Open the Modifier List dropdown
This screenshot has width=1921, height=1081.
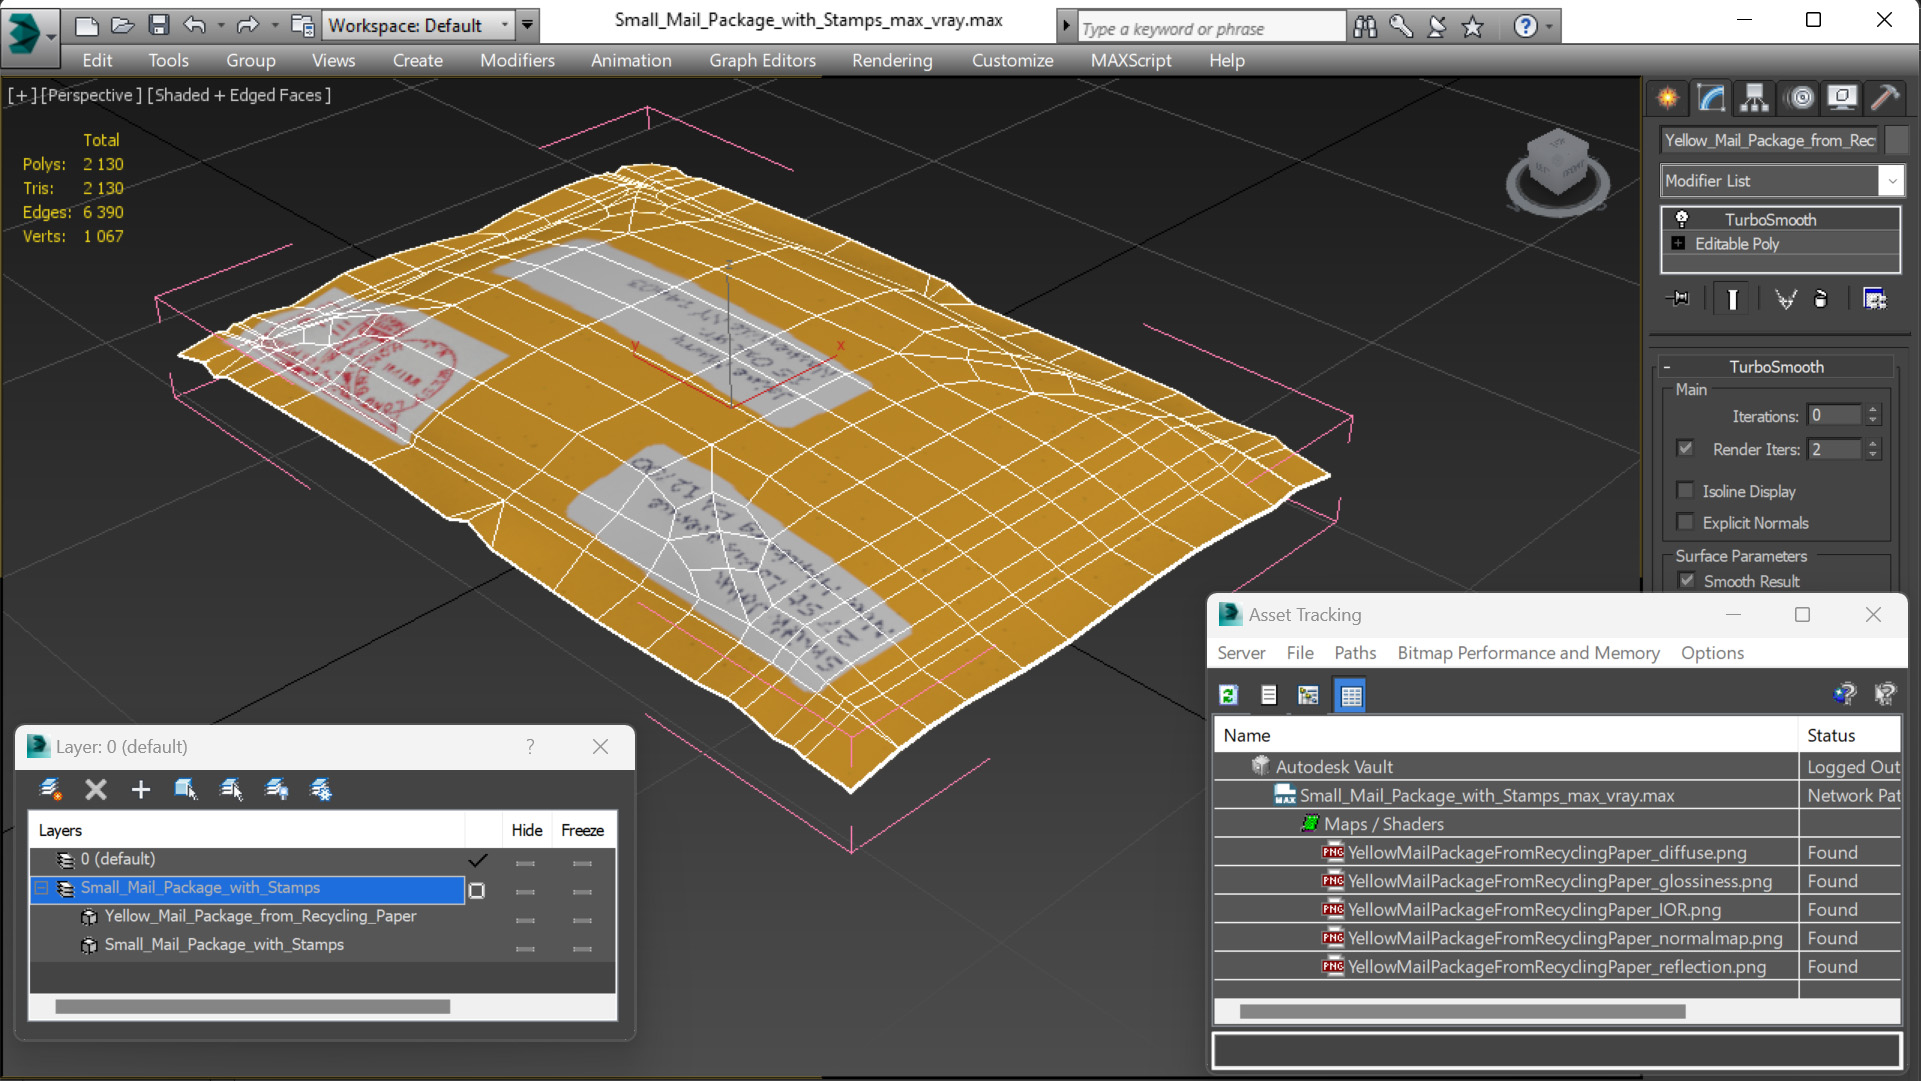pos(1891,181)
